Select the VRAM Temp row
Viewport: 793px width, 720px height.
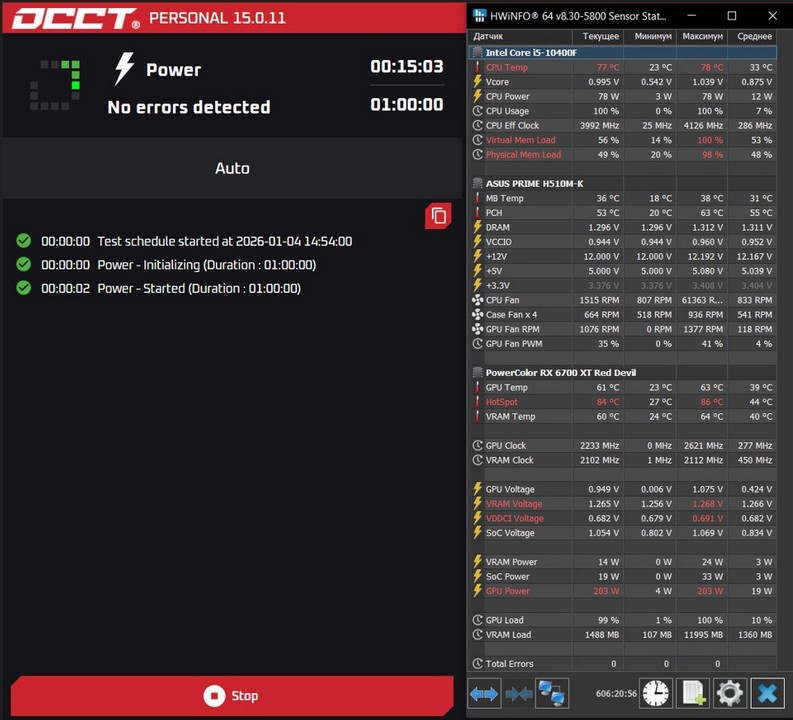click(x=623, y=417)
